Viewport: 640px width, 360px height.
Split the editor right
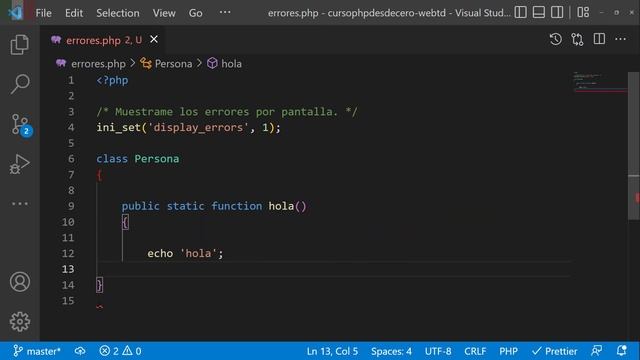click(x=599, y=39)
